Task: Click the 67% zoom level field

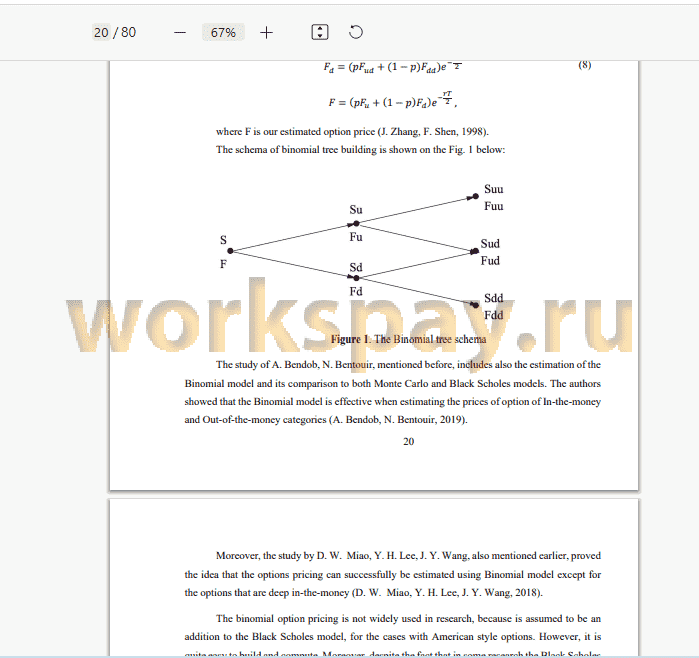Action: [223, 33]
